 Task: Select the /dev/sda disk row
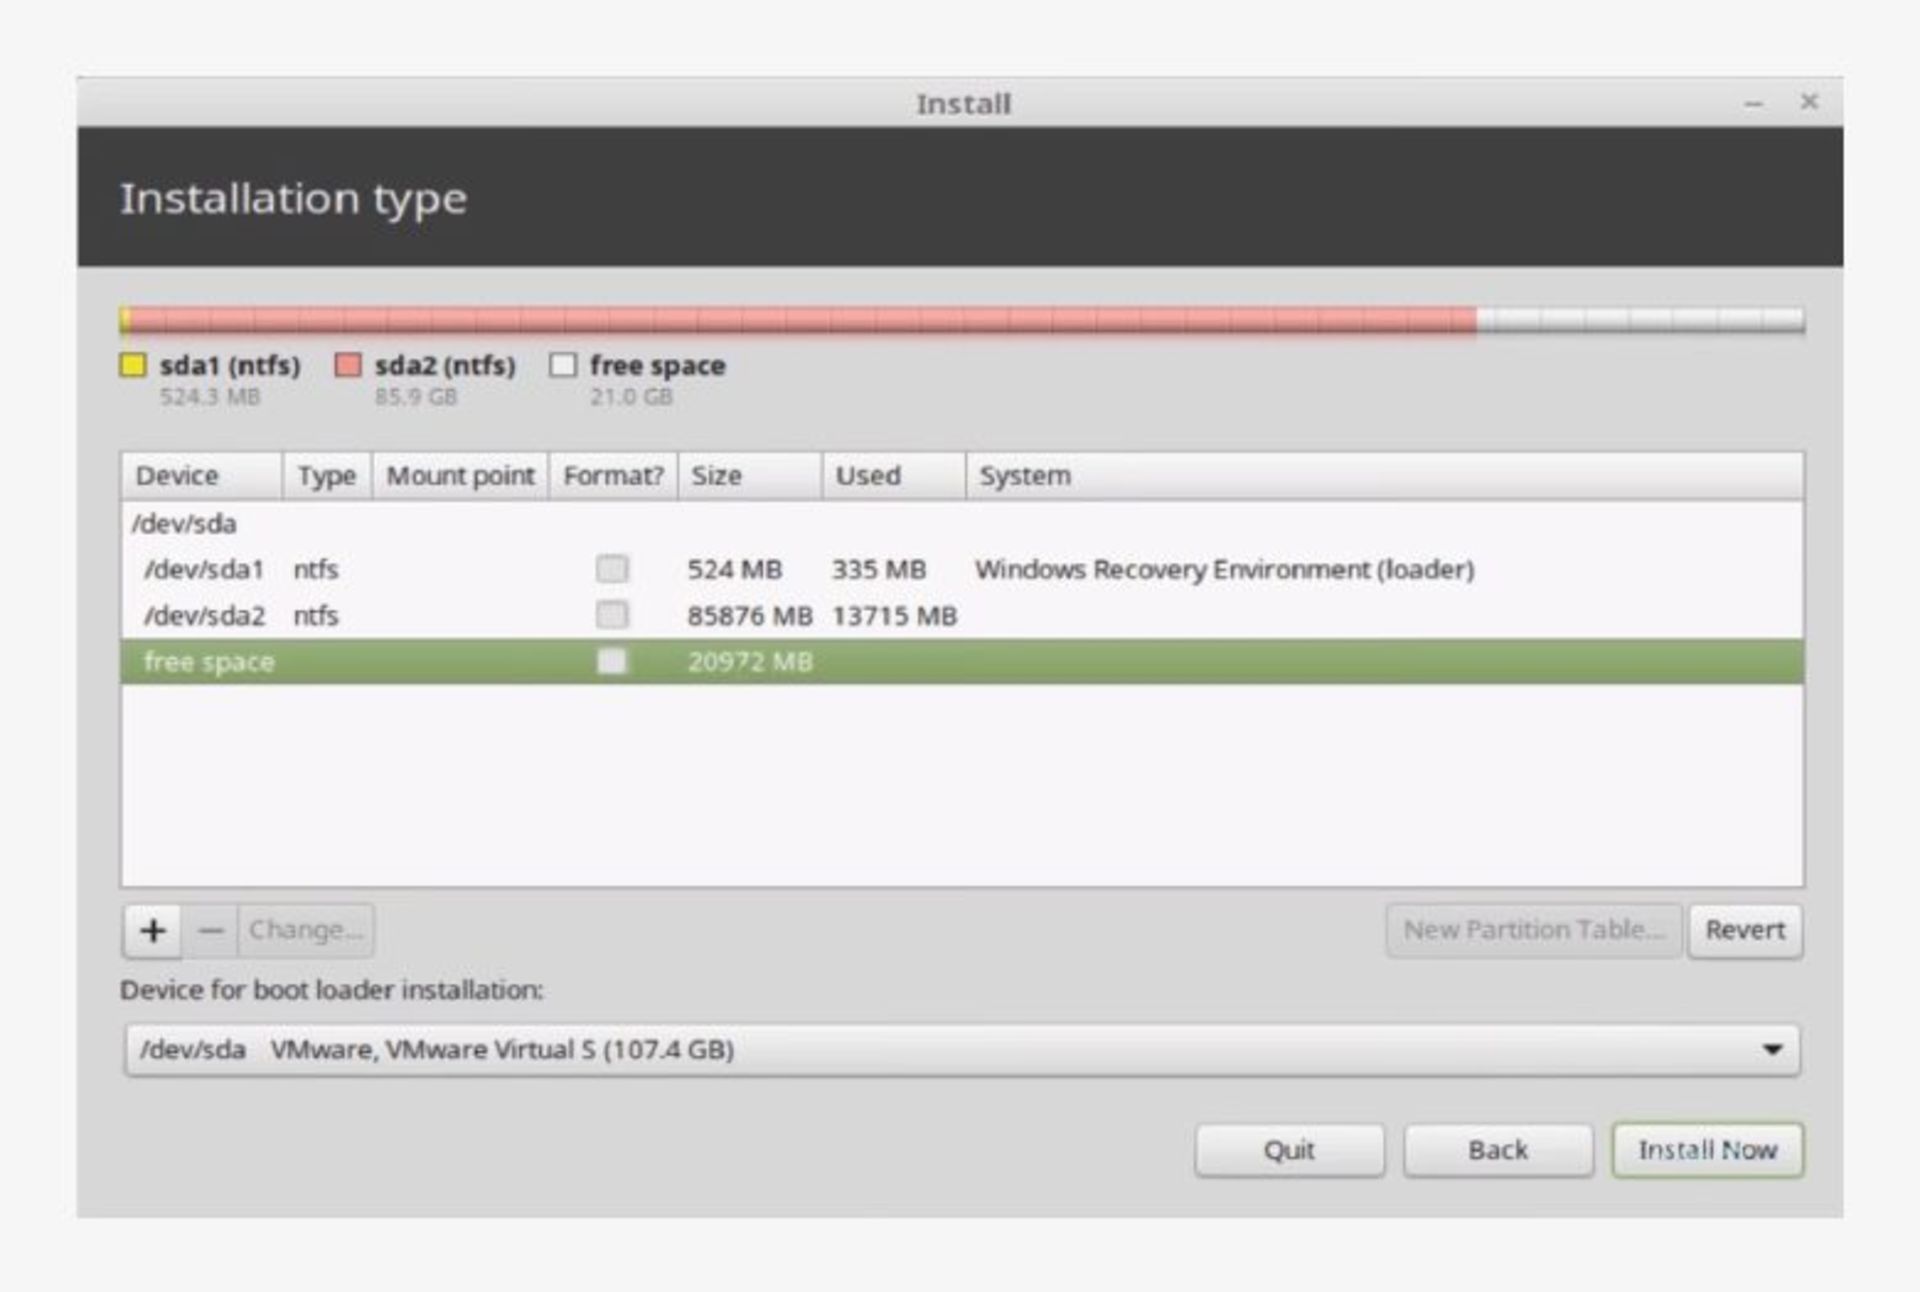click(962, 523)
